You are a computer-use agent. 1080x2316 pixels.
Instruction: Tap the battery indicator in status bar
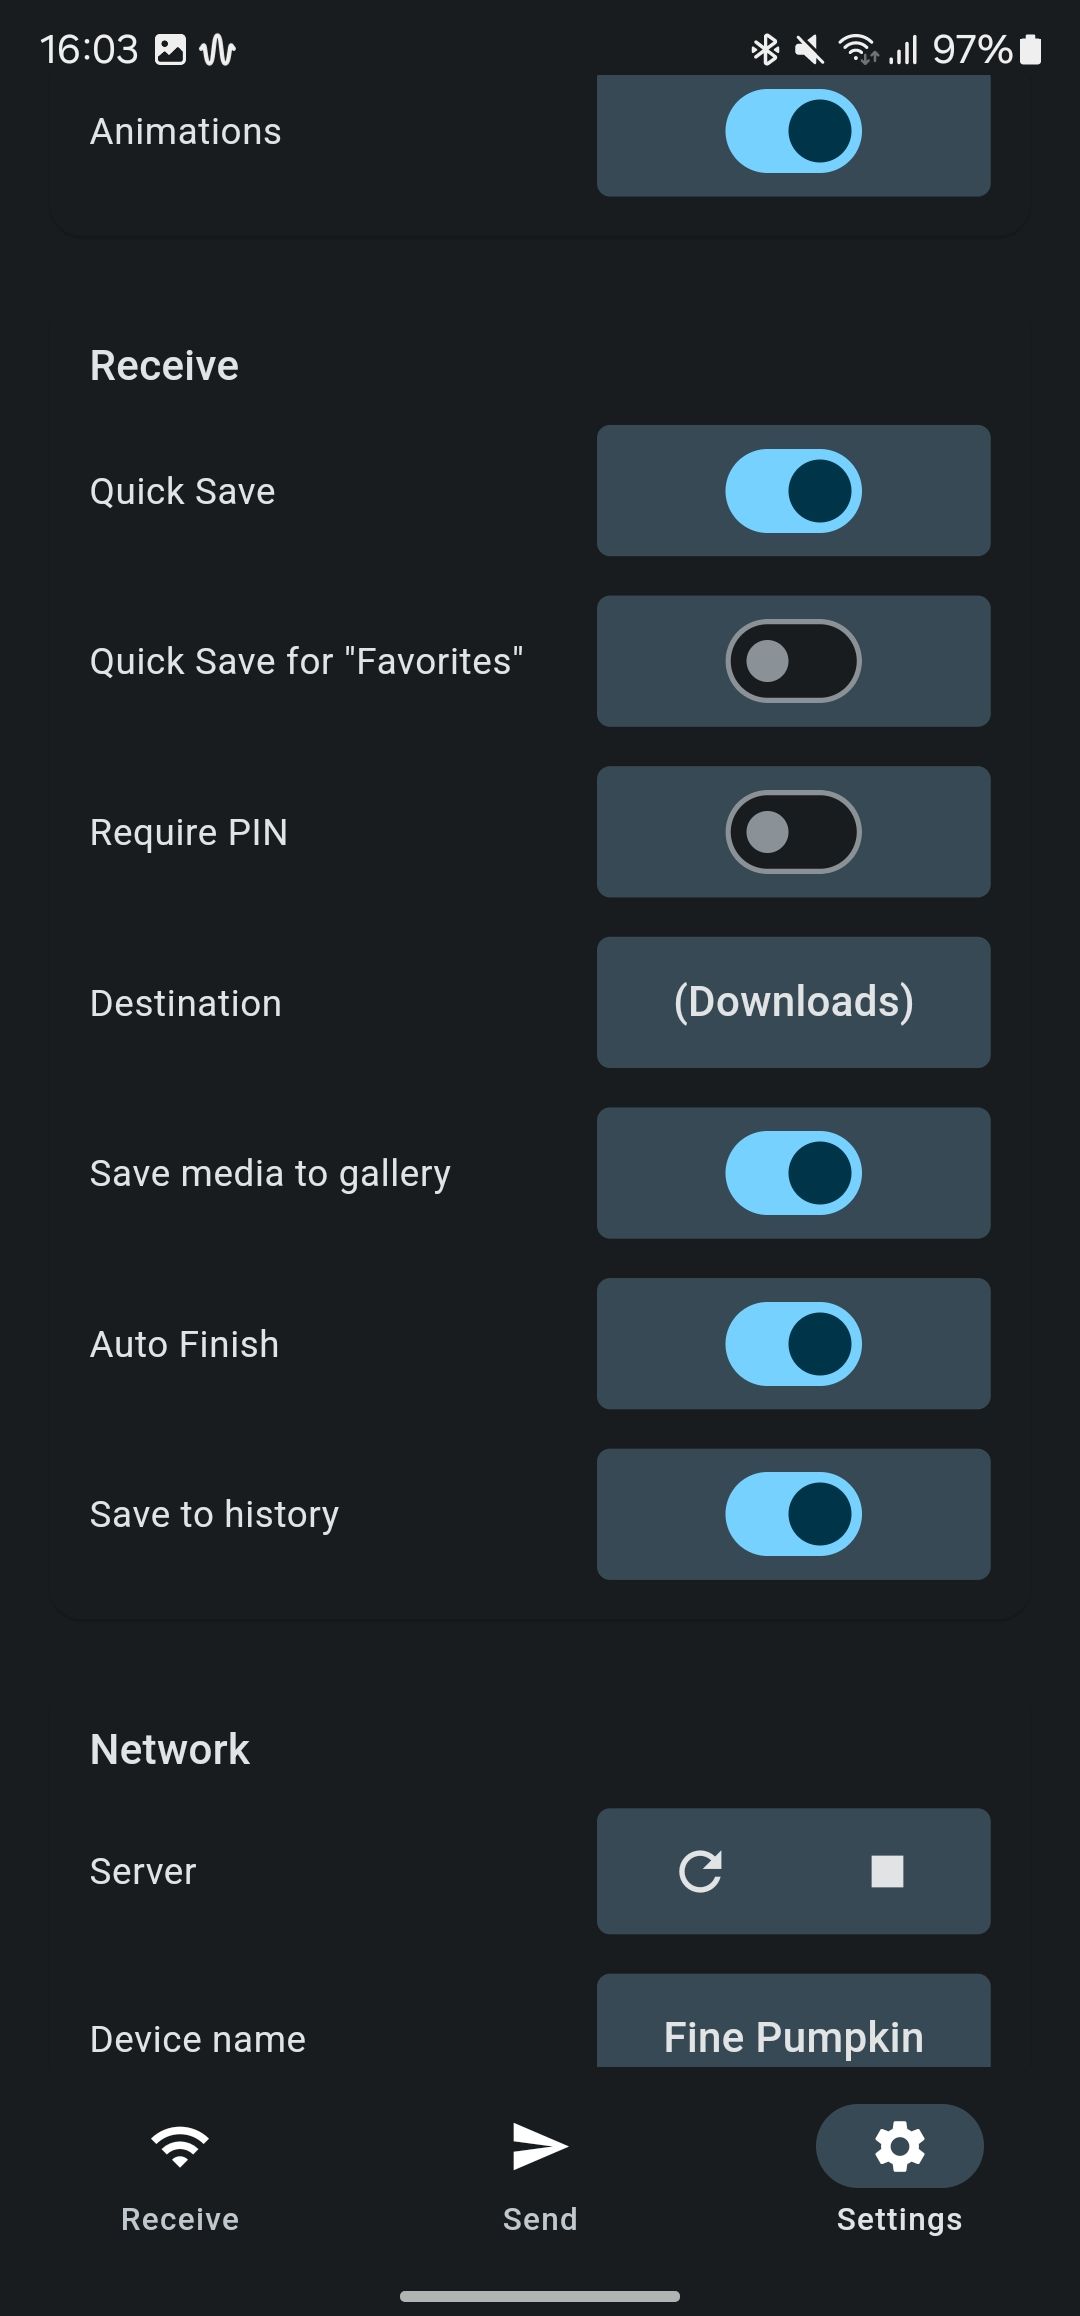tap(1031, 49)
